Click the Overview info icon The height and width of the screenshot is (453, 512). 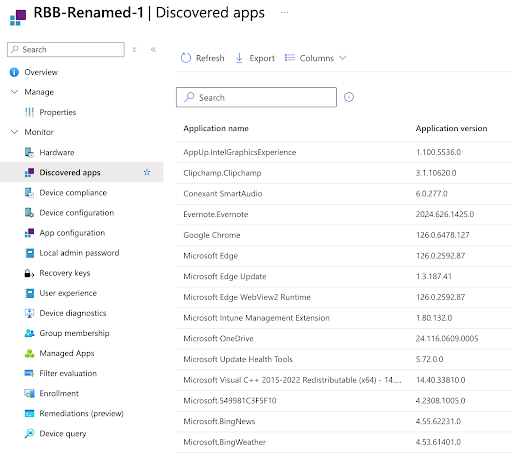pos(14,72)
